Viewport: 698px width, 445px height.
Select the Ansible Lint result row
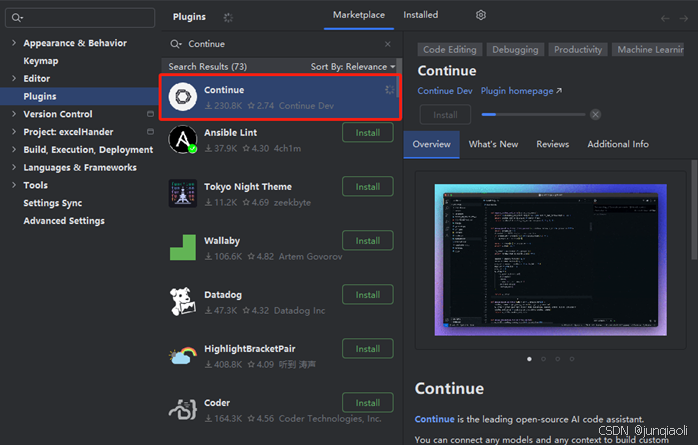pyautogui.click(x=280, y=139)
